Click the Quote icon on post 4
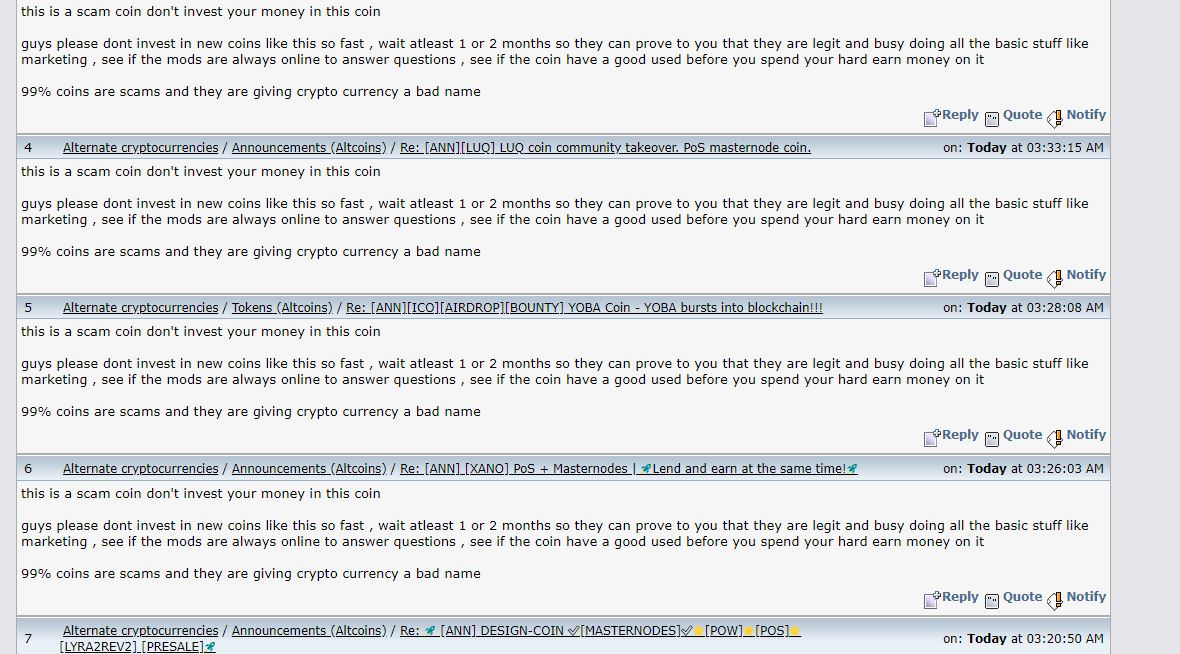 click(x=992, y=279)
